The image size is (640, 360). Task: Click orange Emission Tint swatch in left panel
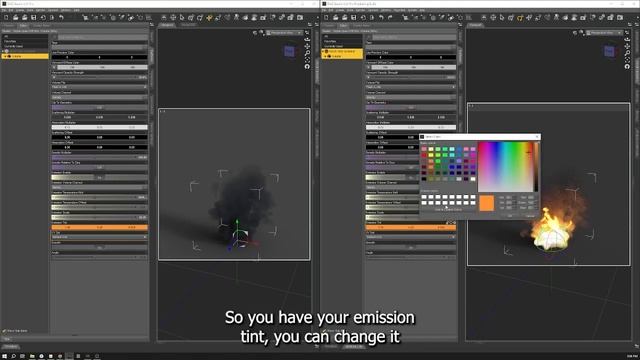(99, 227)
